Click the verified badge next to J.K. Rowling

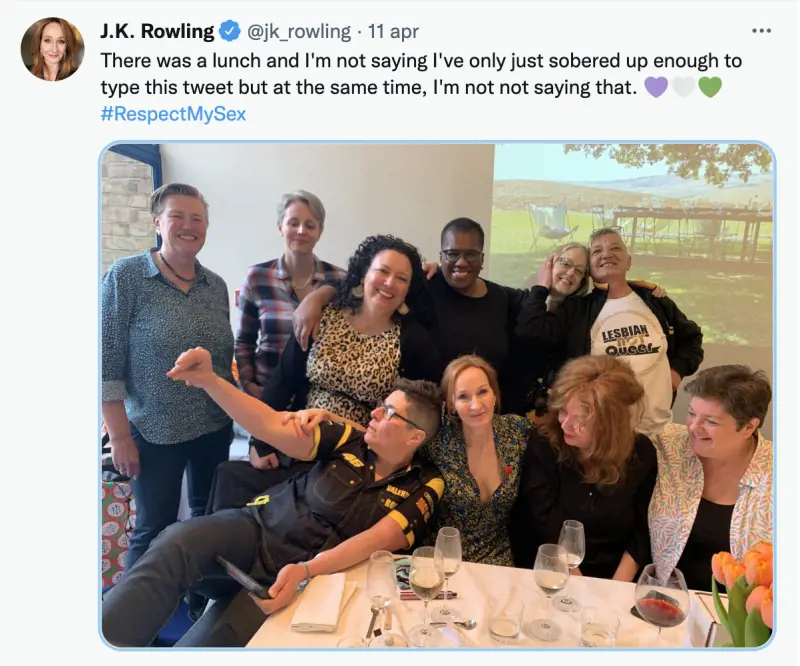pos(229,32)
